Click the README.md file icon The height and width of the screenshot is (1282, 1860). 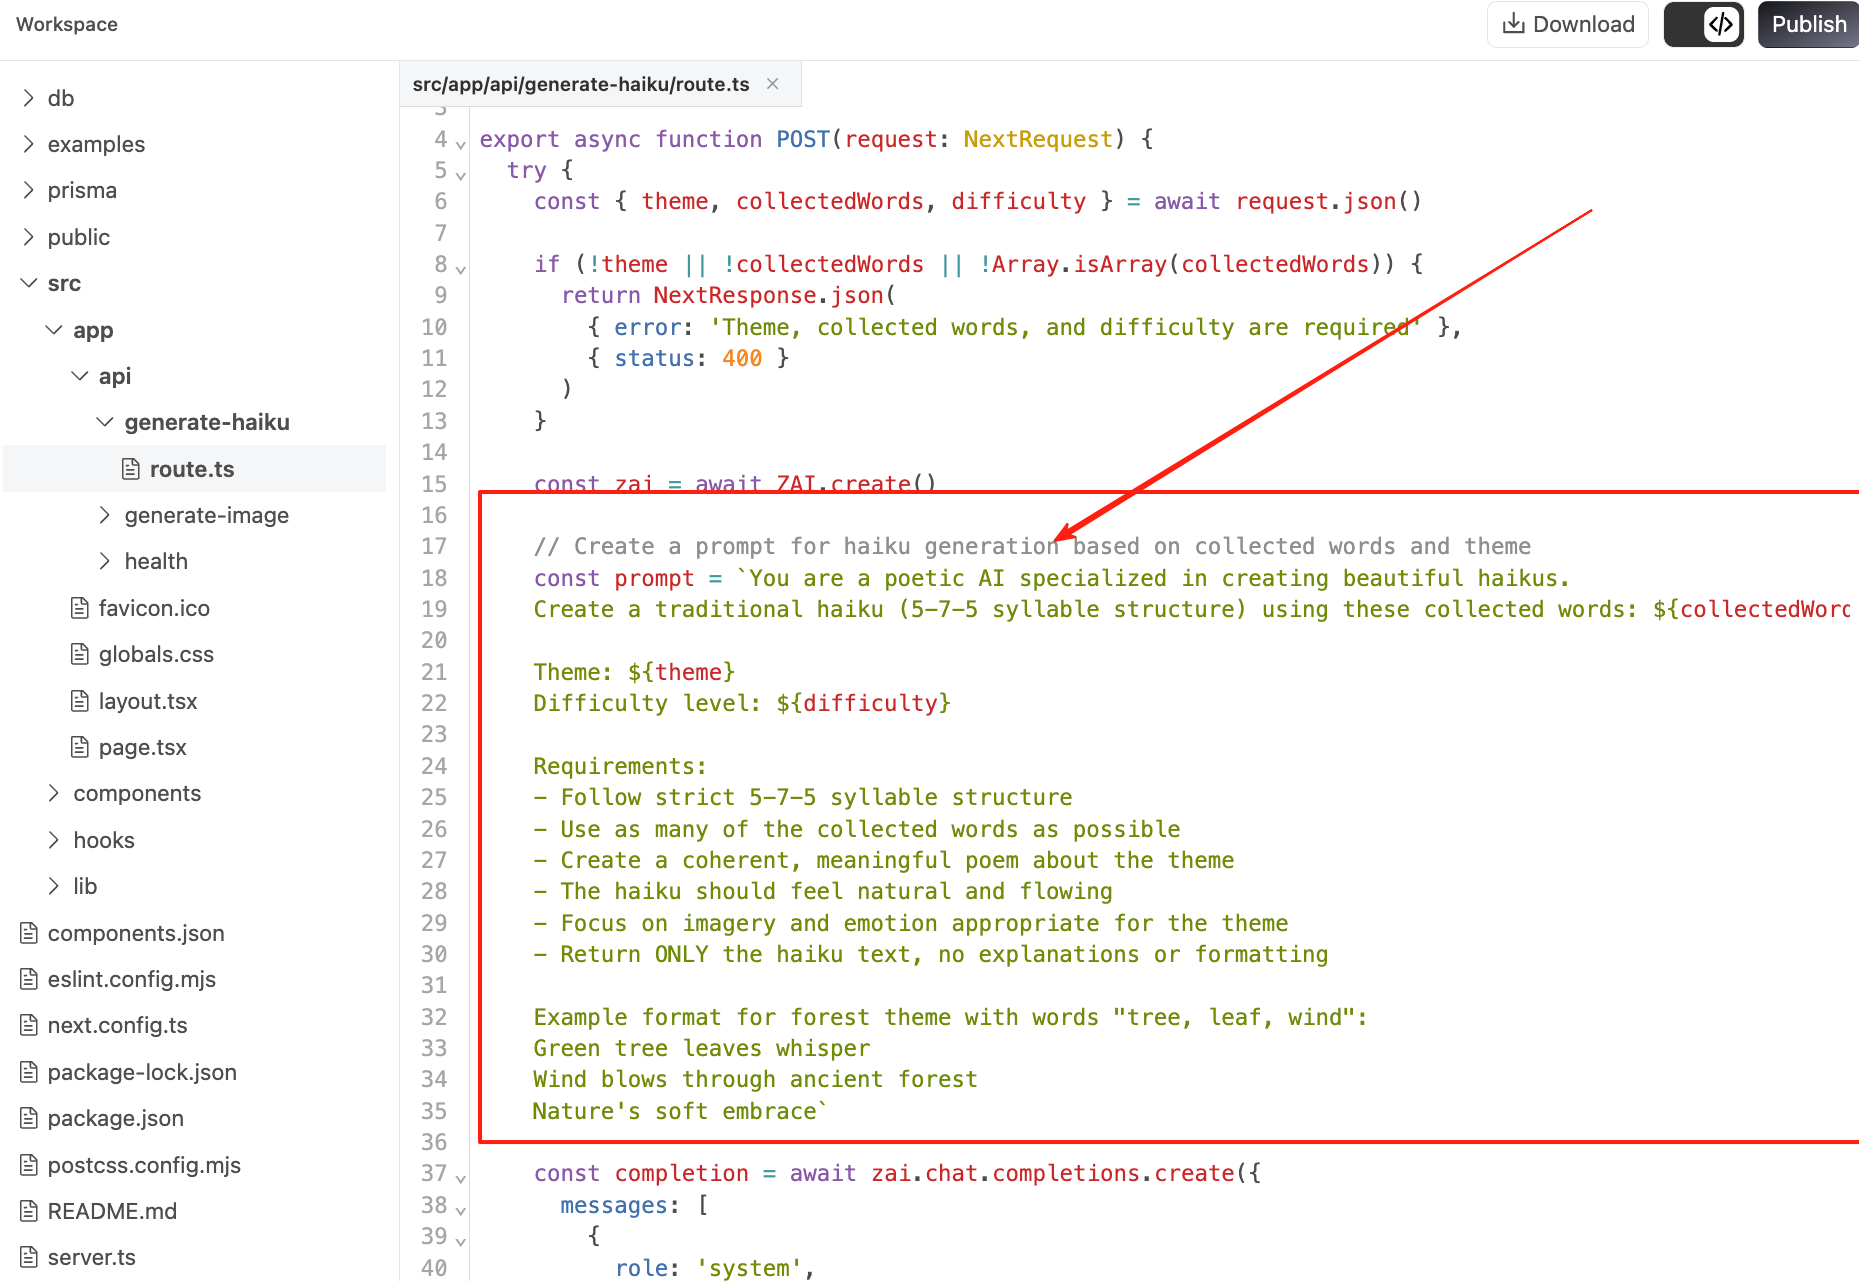[29, 1212]
